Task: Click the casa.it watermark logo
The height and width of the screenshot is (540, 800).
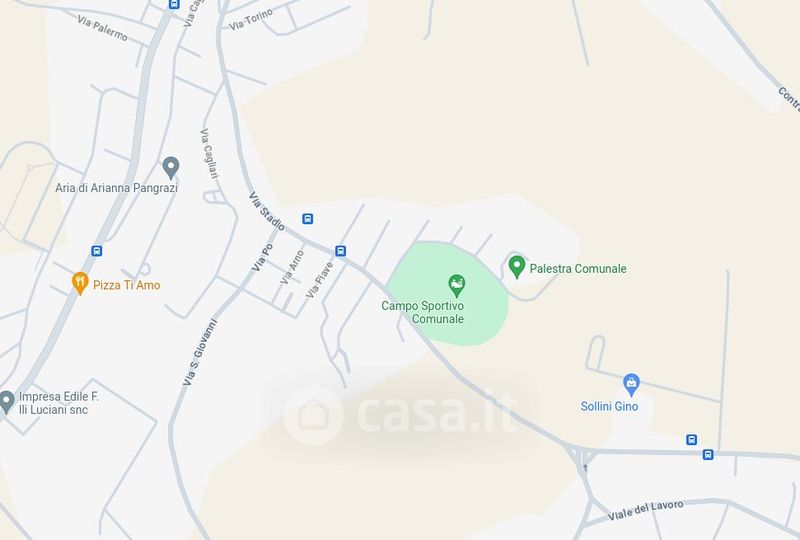Action: pyautogui.click(x=401, y=414)
